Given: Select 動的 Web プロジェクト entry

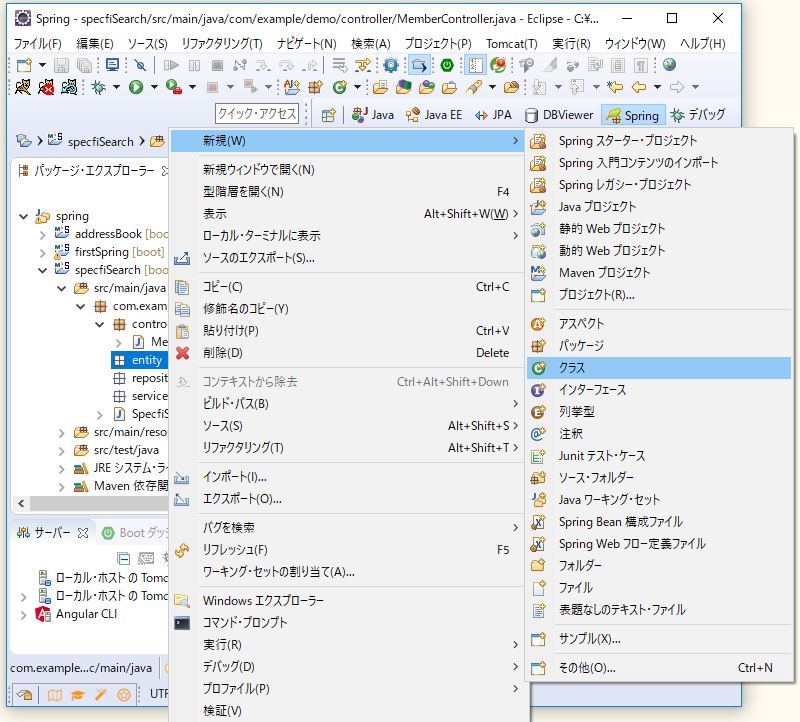Looking at the screenshot, I should 658,251.
